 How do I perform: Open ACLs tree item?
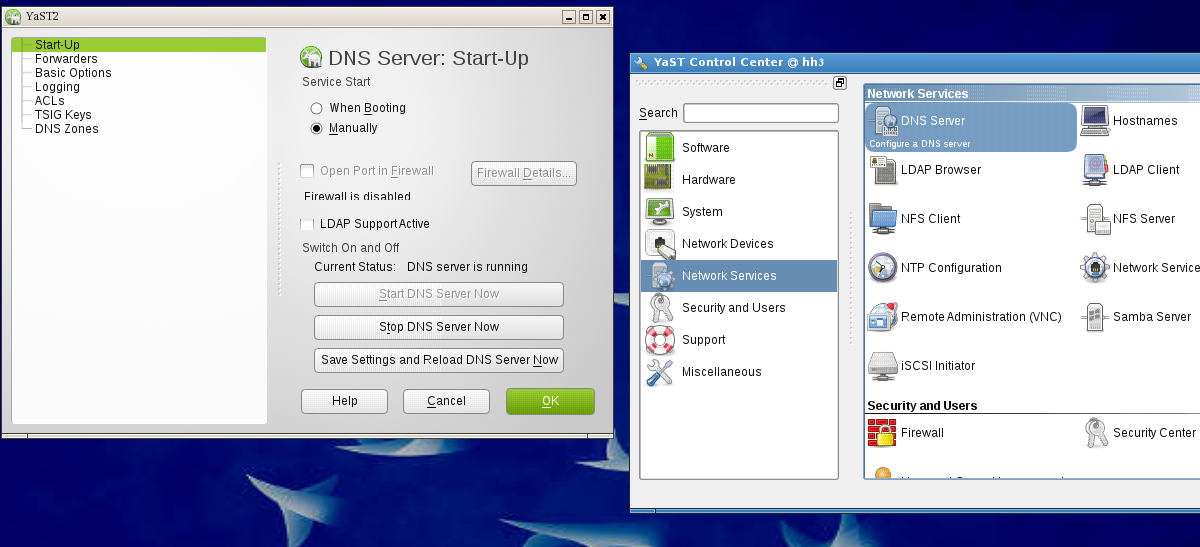coord(49,101)
